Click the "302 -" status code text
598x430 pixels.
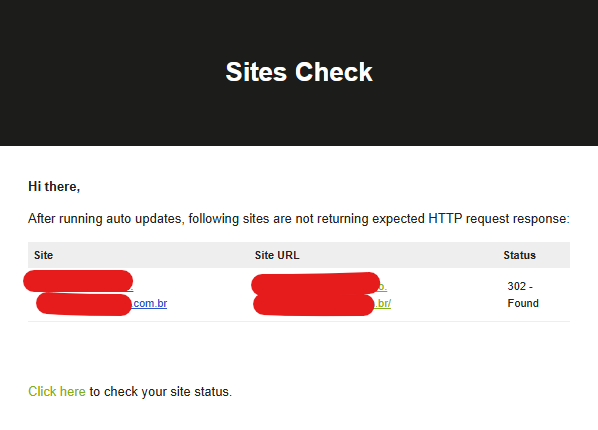(x=520, y=286)
